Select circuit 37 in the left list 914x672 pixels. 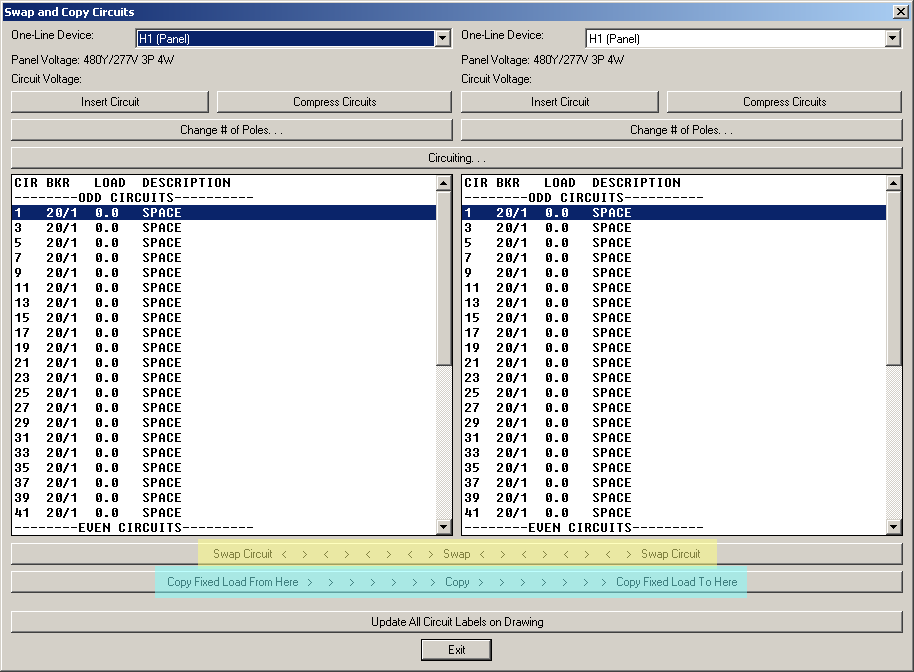click(224, 483)
